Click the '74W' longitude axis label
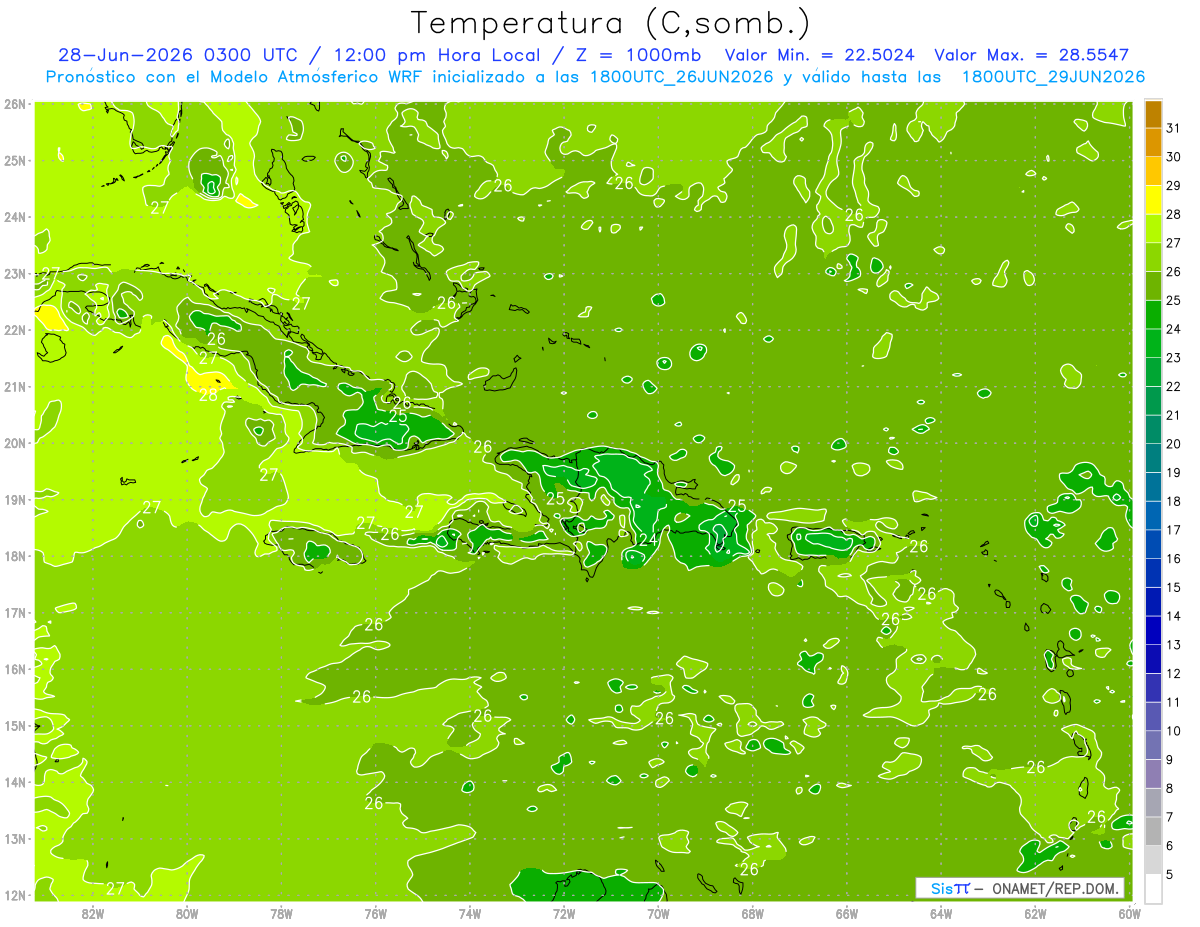 470,912
